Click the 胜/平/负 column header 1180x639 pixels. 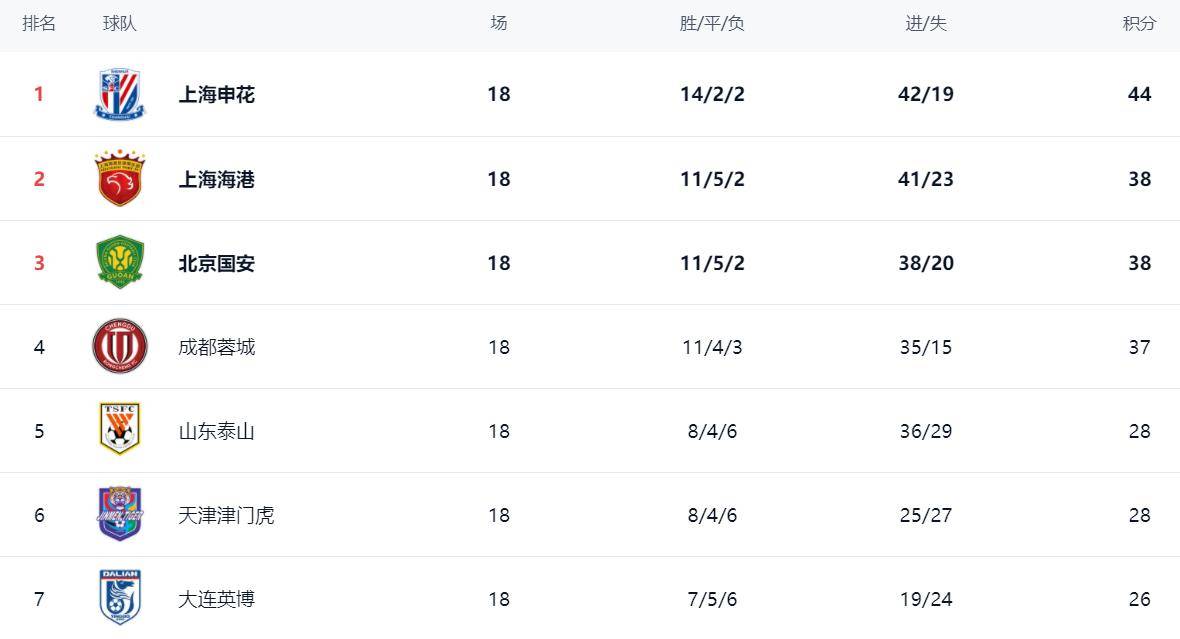click(x=712, y=24)
